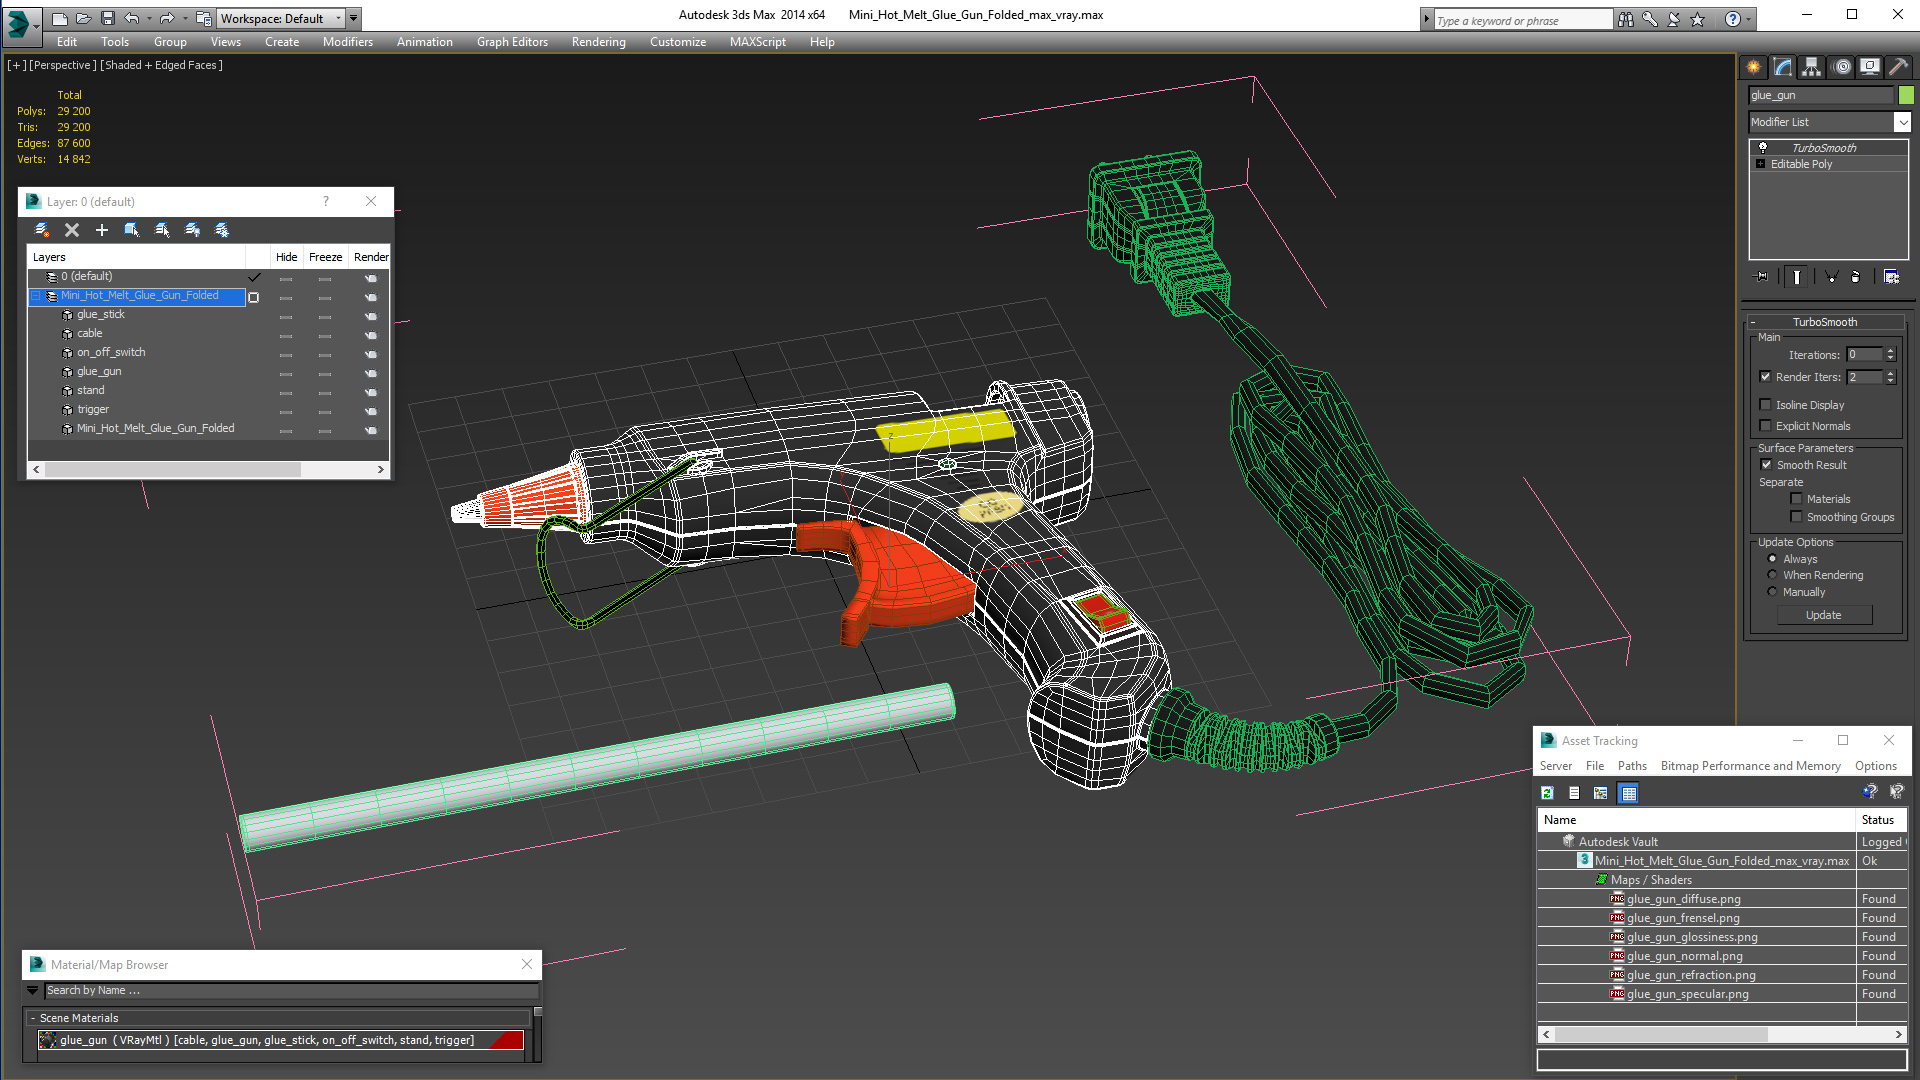Toggle TurboSmooth modifier lightbulb on/off
The width and height of the screenshot is (1920, 1080).
[x=1763, y=147]
